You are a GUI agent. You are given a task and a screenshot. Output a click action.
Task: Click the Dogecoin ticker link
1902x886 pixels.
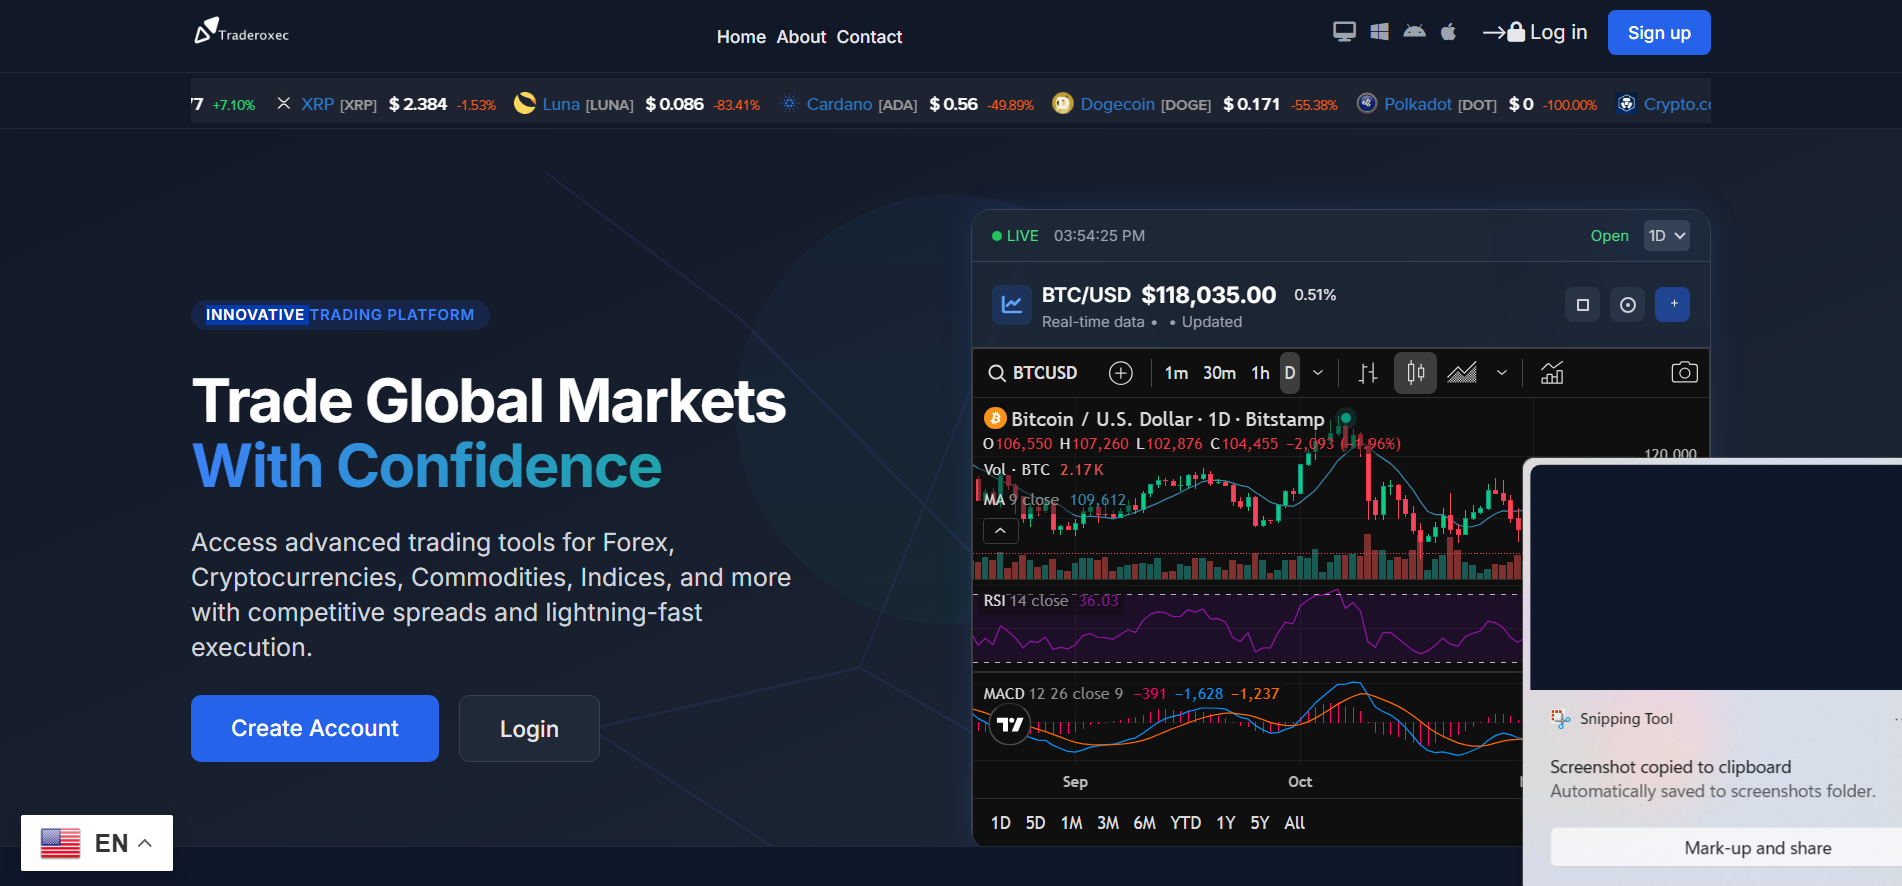(1117, 104)
